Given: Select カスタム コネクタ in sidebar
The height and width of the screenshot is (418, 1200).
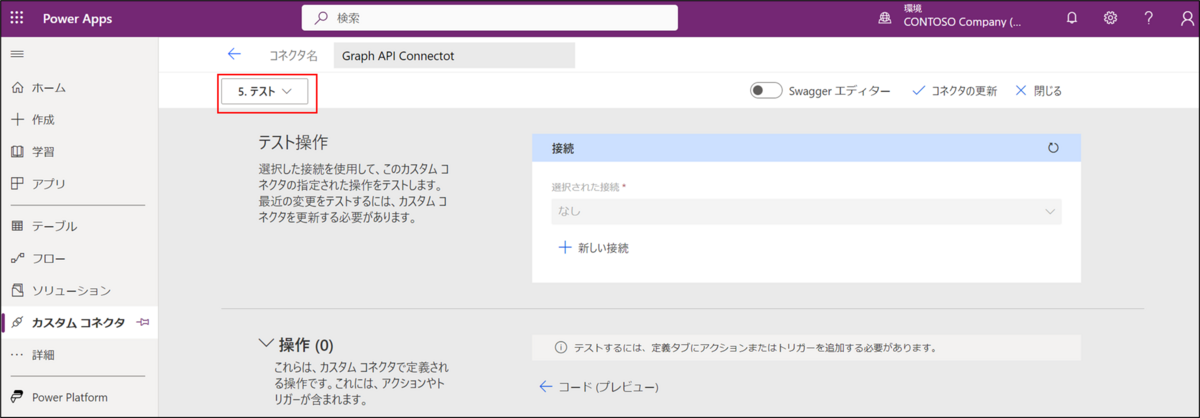Looking at the screenshot, I should coord(78,322).
